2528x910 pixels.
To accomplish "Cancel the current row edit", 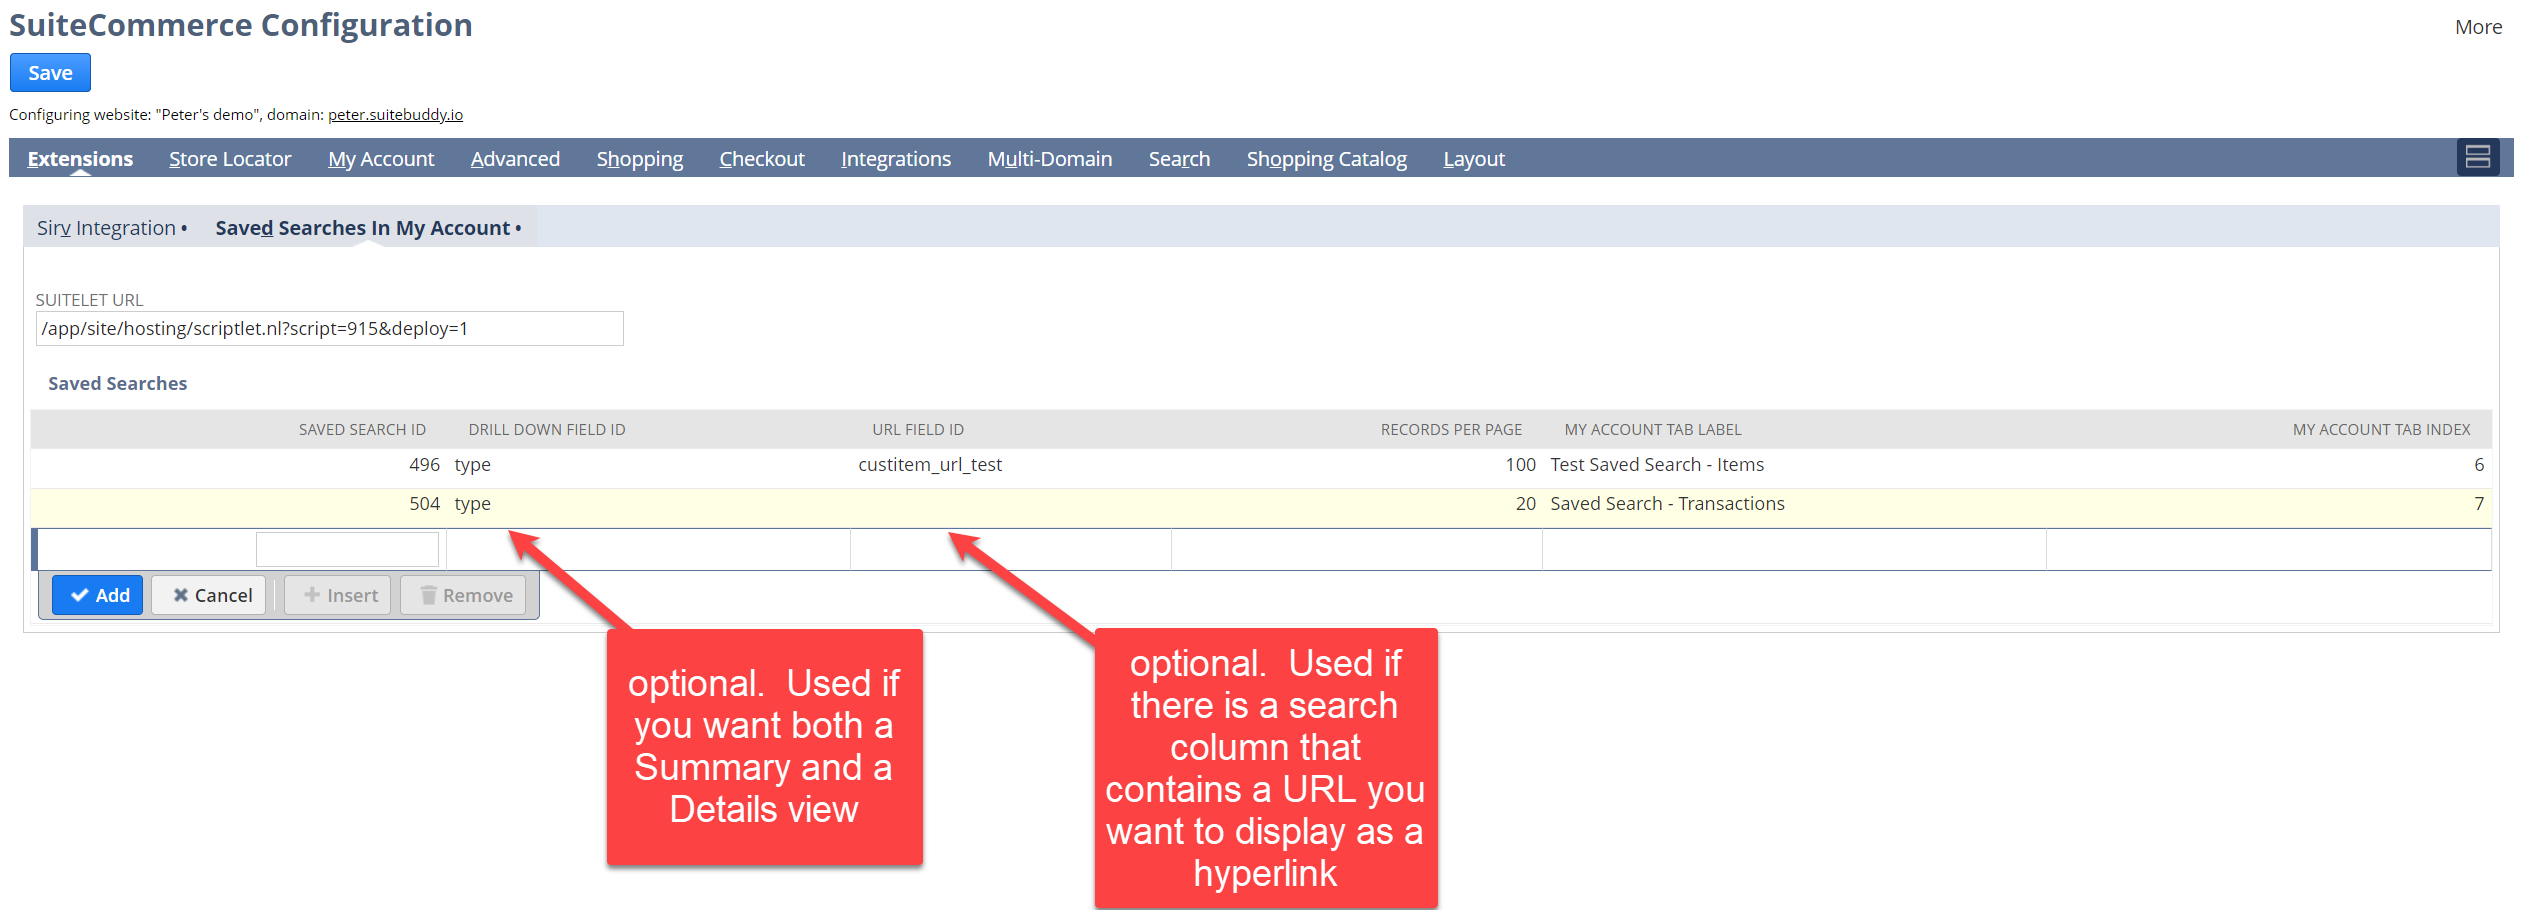I will (x=209, y=596).
